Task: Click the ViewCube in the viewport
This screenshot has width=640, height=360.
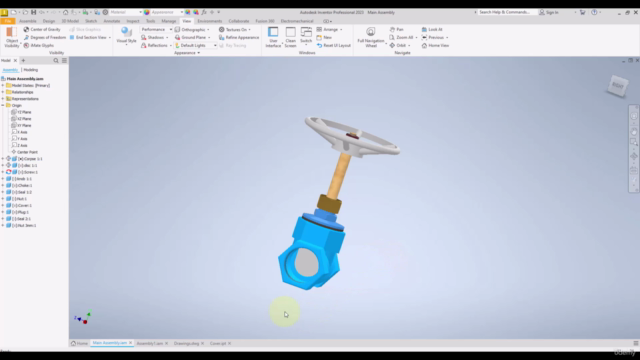Action: click(618, 85)
